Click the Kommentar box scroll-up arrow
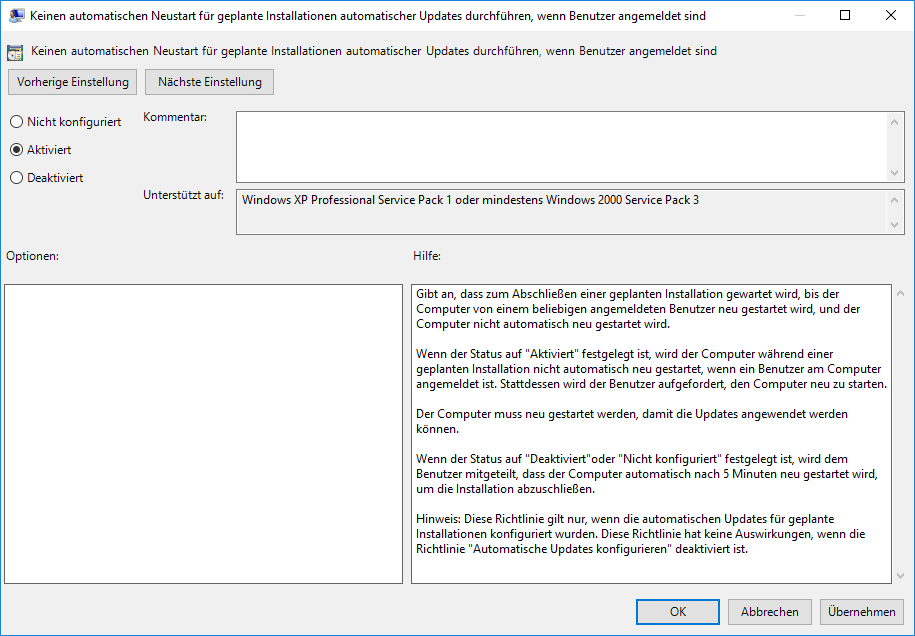Screen dimensions: 915x636 pos(895,121)
